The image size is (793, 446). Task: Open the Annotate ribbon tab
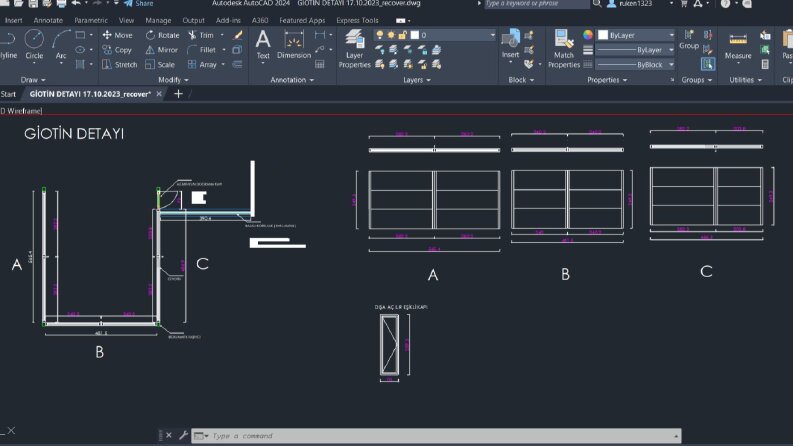pyautogui.click(x=48, y=20)
